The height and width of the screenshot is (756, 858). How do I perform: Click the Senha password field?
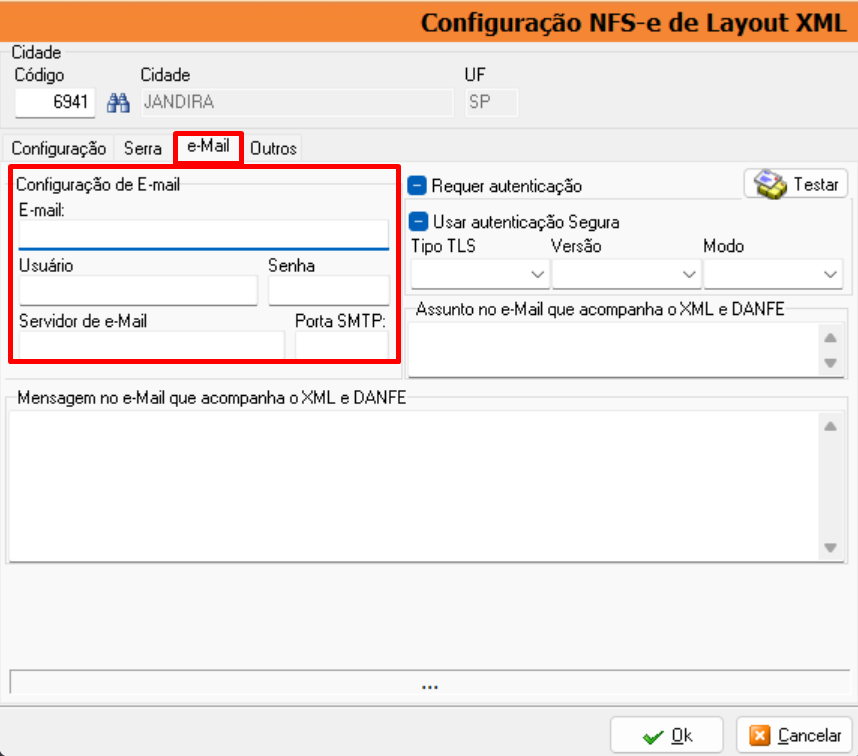coord(328,290)
